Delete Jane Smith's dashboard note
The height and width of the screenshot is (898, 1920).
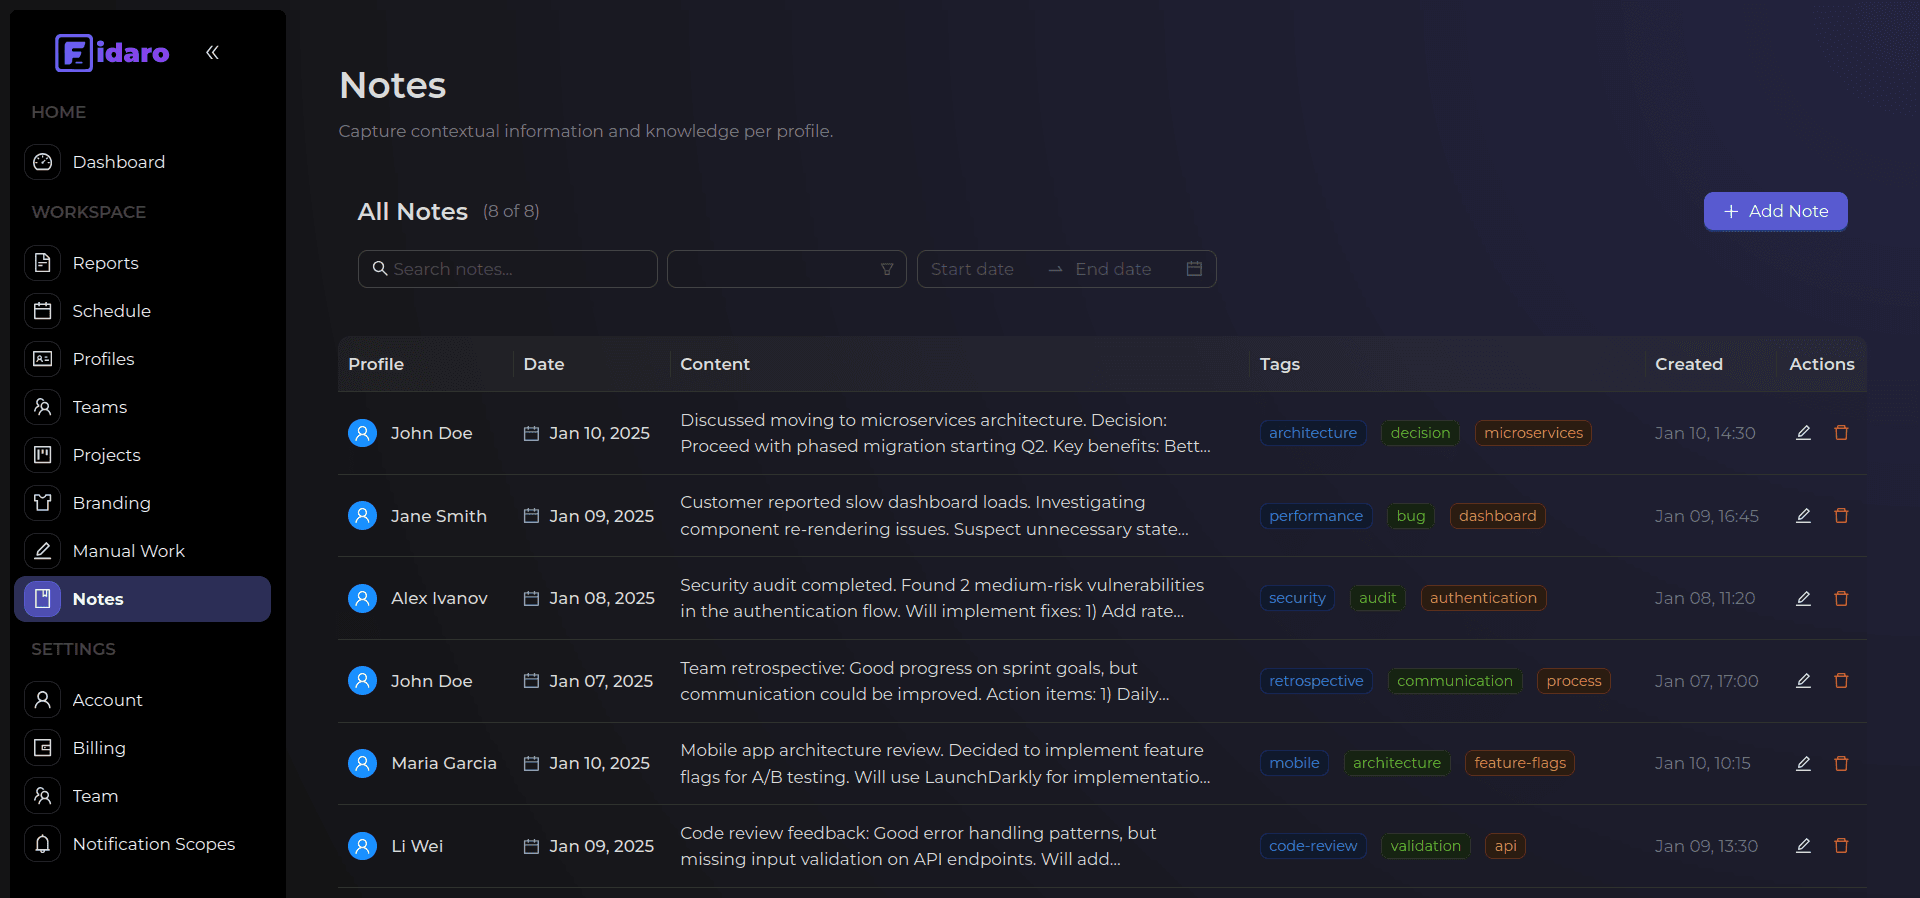(x=1841, y=516)
